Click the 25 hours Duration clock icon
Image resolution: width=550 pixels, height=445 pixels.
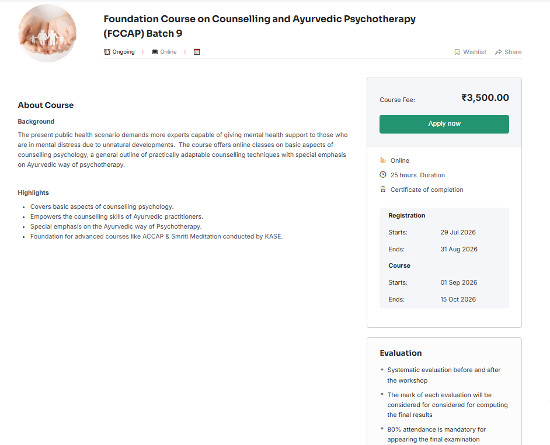383,175
